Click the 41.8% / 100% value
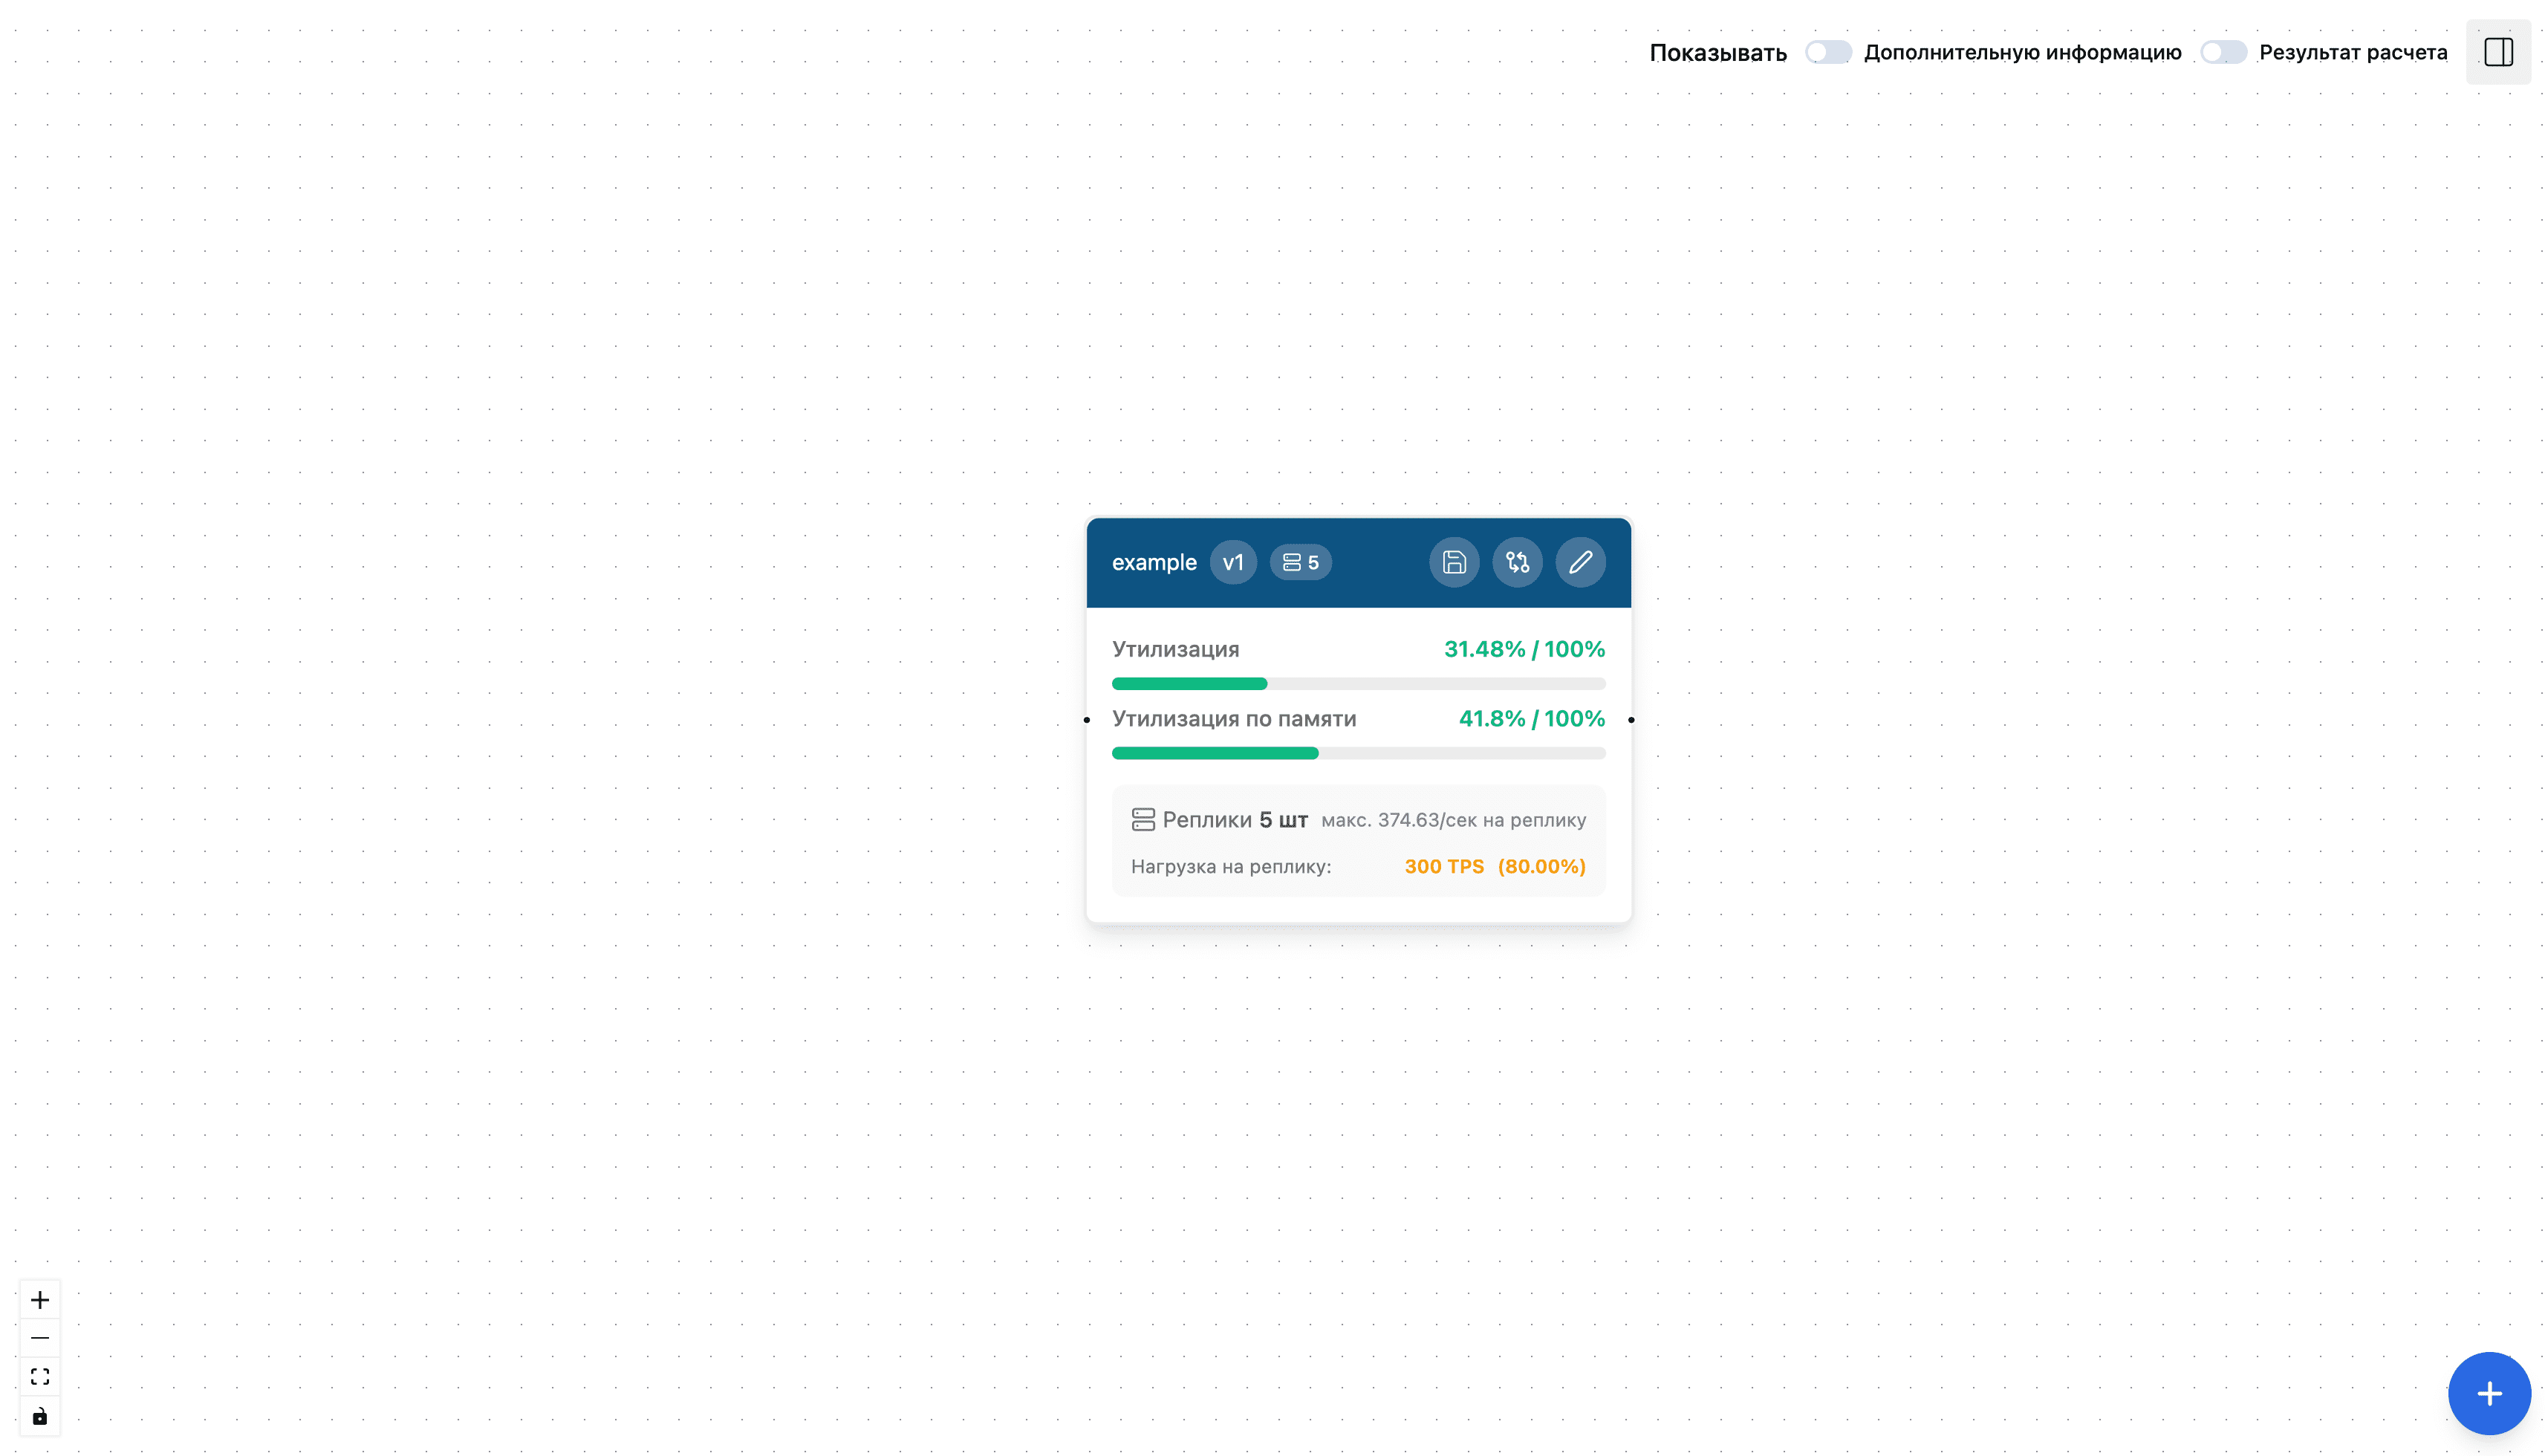 [x=1532, y=718]
